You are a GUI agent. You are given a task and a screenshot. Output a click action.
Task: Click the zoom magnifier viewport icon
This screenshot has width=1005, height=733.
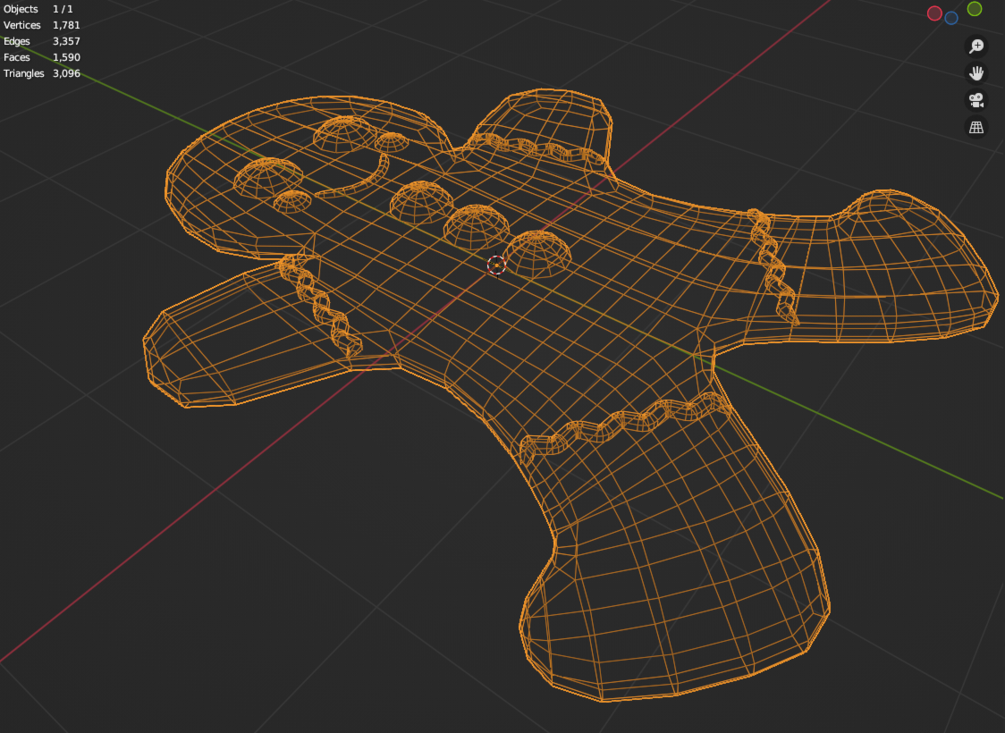pyautogui.click(x=976, y=46)
